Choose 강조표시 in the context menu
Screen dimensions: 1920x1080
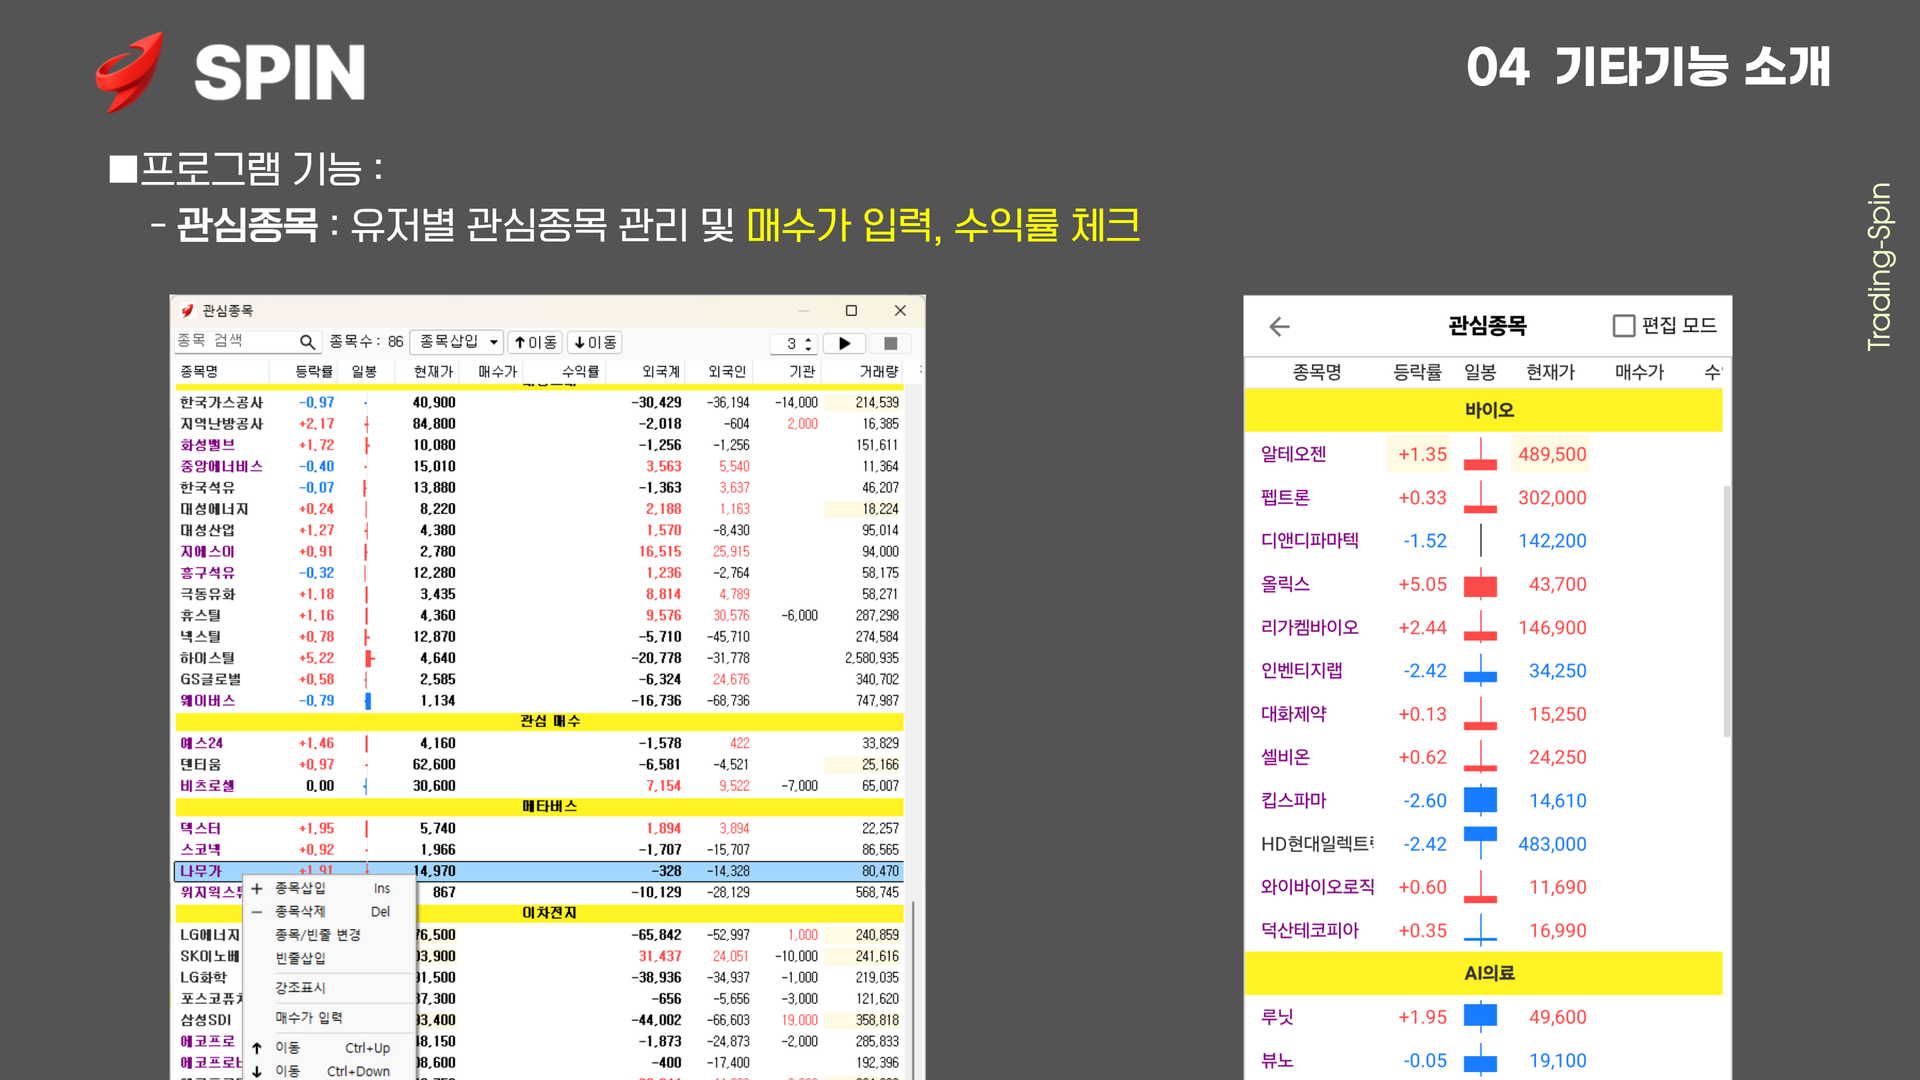click(300, 987)
